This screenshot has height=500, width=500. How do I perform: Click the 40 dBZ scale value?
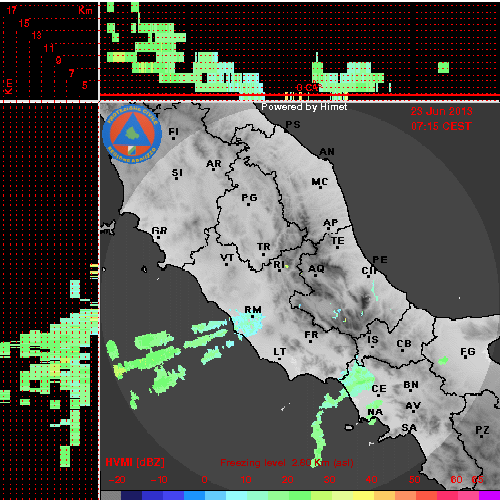tap(372, 480)
